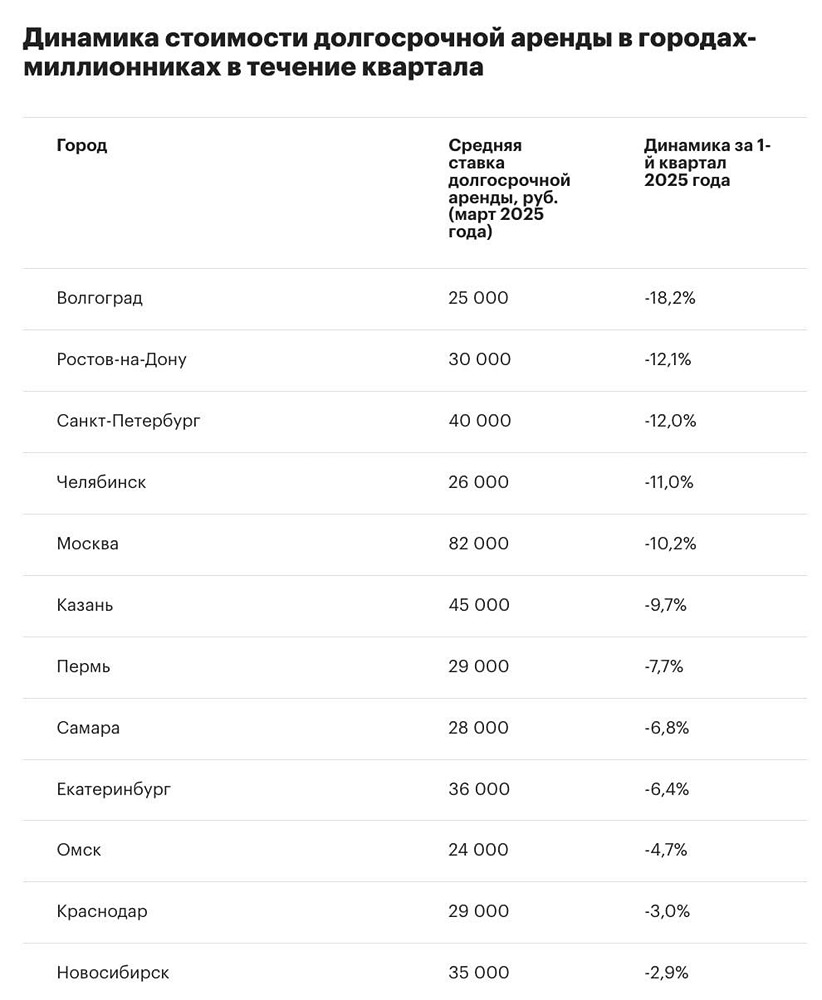Select the Самара row name

click(89, 728)
